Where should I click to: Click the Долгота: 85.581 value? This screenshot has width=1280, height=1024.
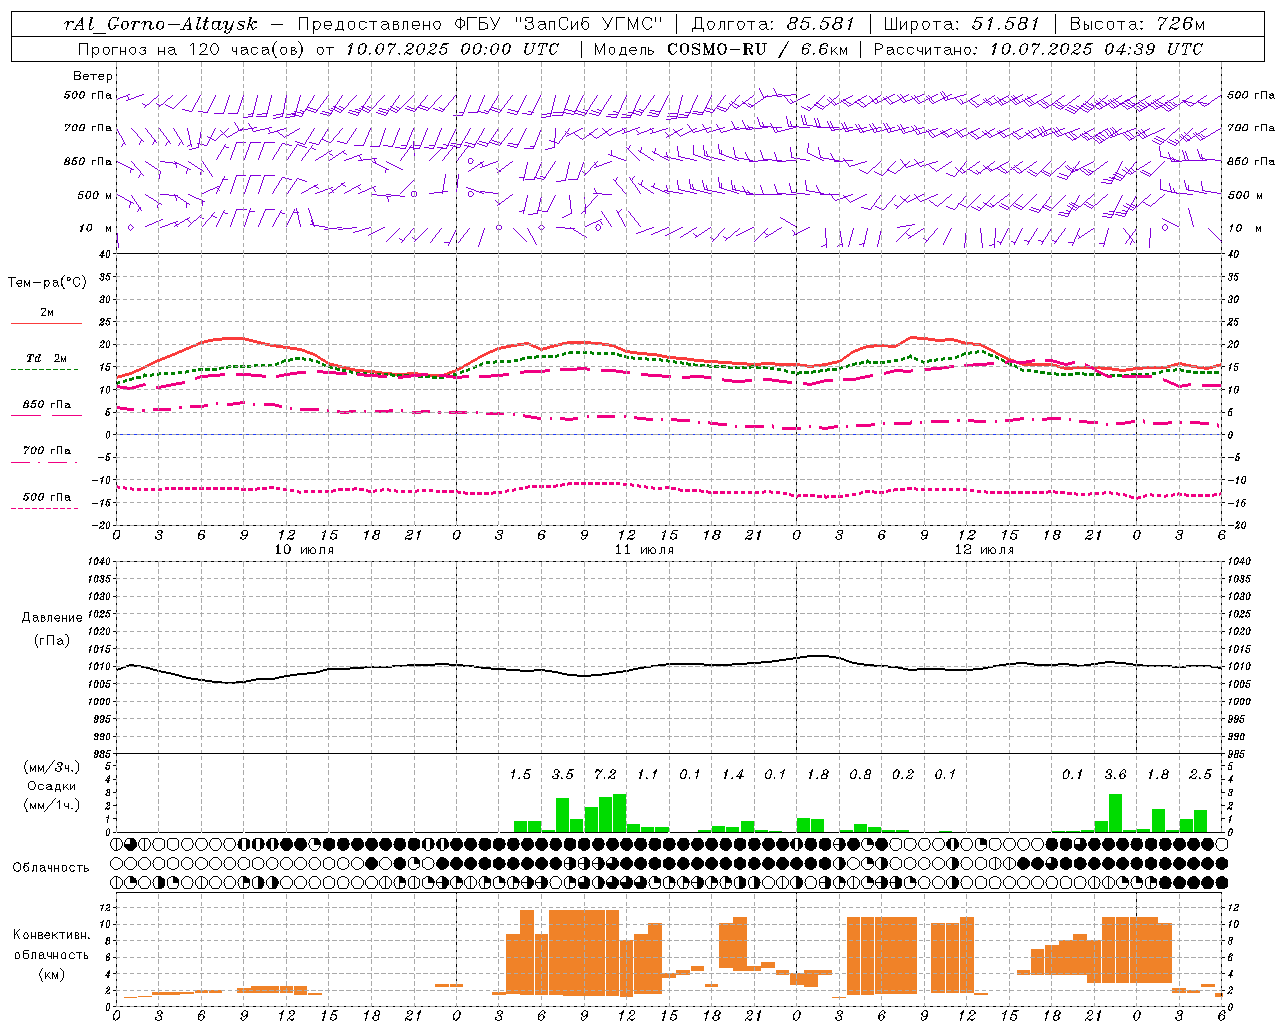[x=773, y=24]
